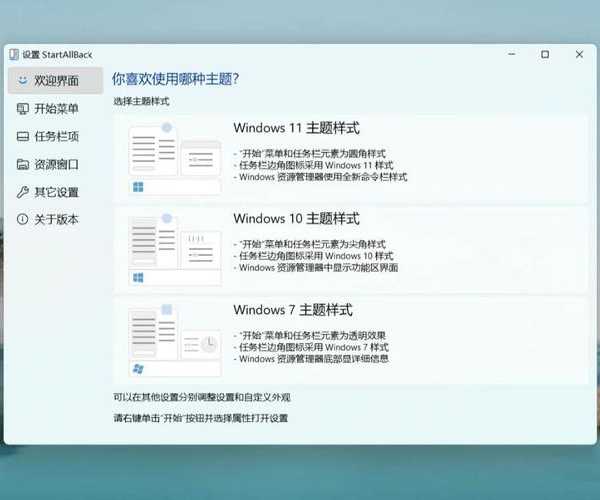Click the heading 你喜欢使用哪种主题?

pos(176,79)
